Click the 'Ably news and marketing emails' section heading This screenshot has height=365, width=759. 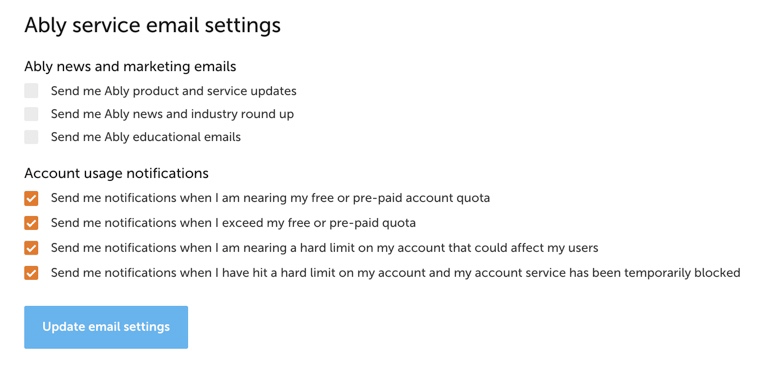click(x=130, y=66)
